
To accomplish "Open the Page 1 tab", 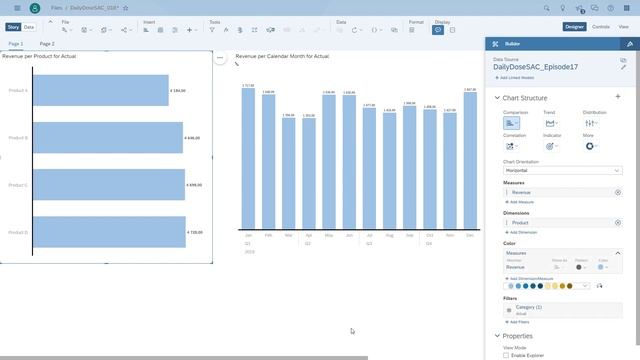I will tap(16, 44).
